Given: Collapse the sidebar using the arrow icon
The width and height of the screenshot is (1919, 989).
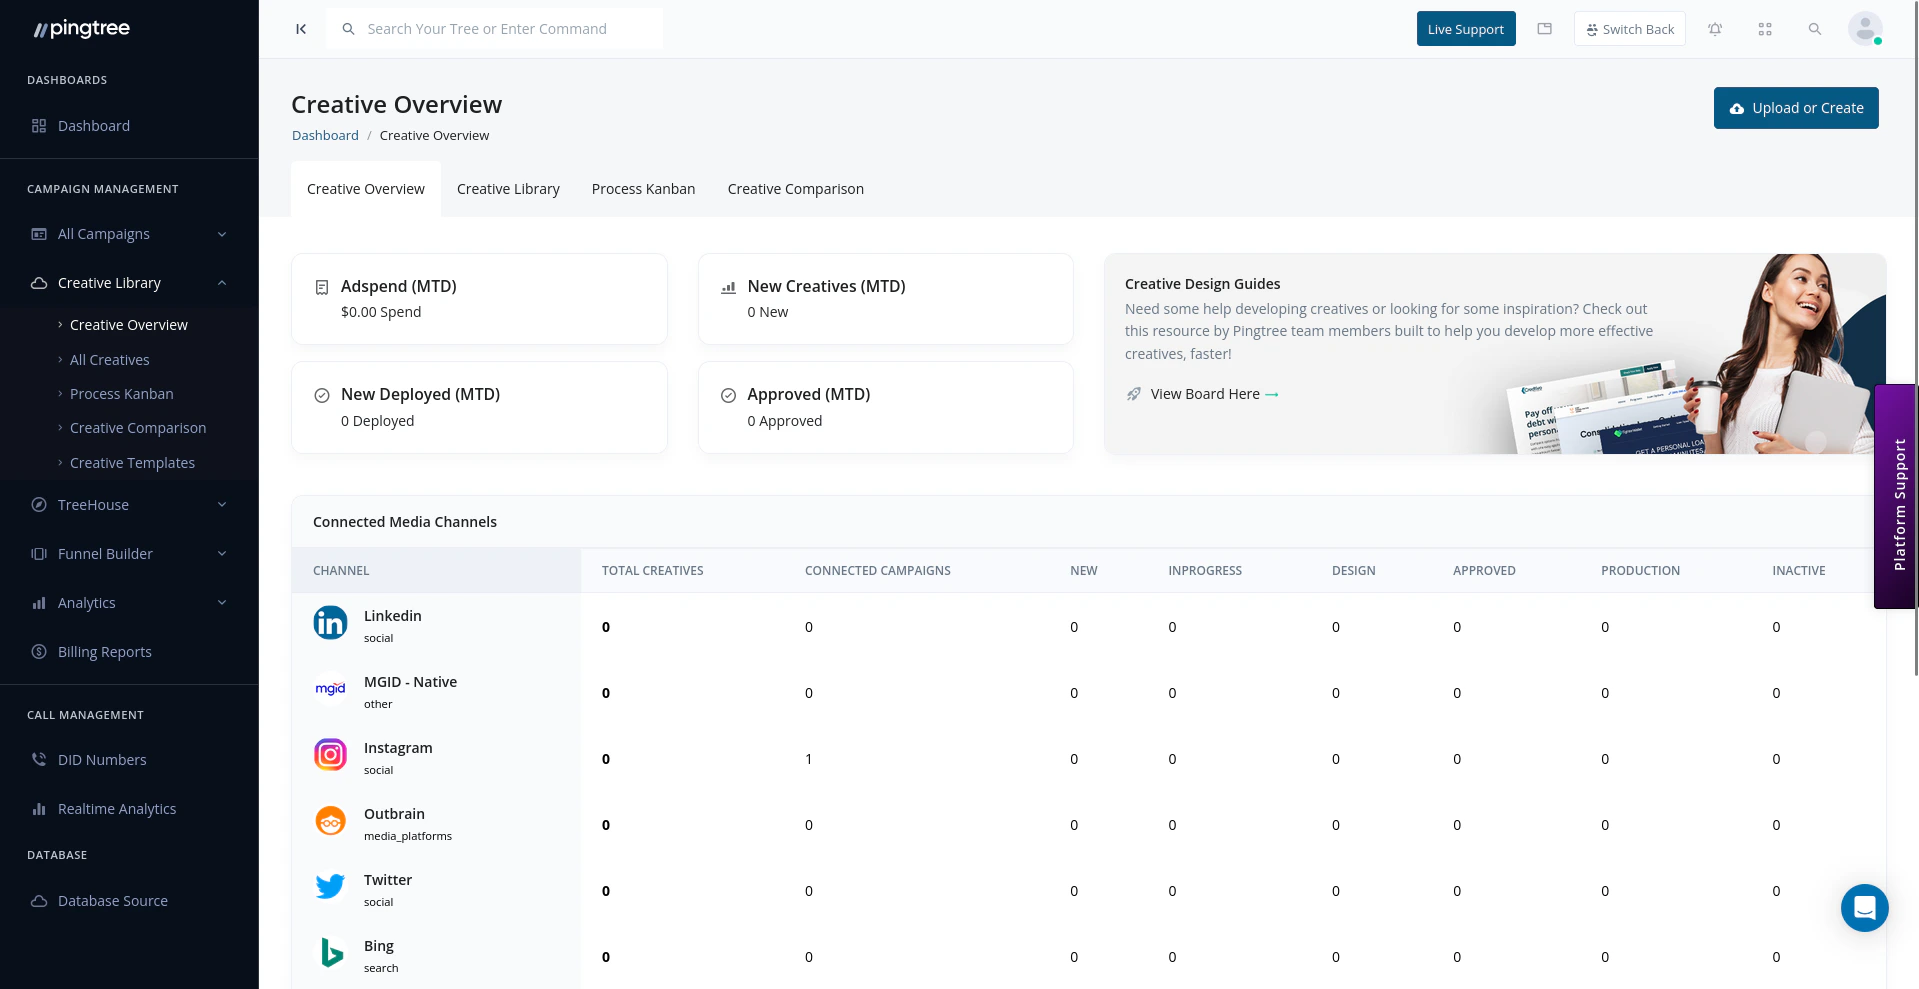Looking at the screenshot, I should point(300,28).
